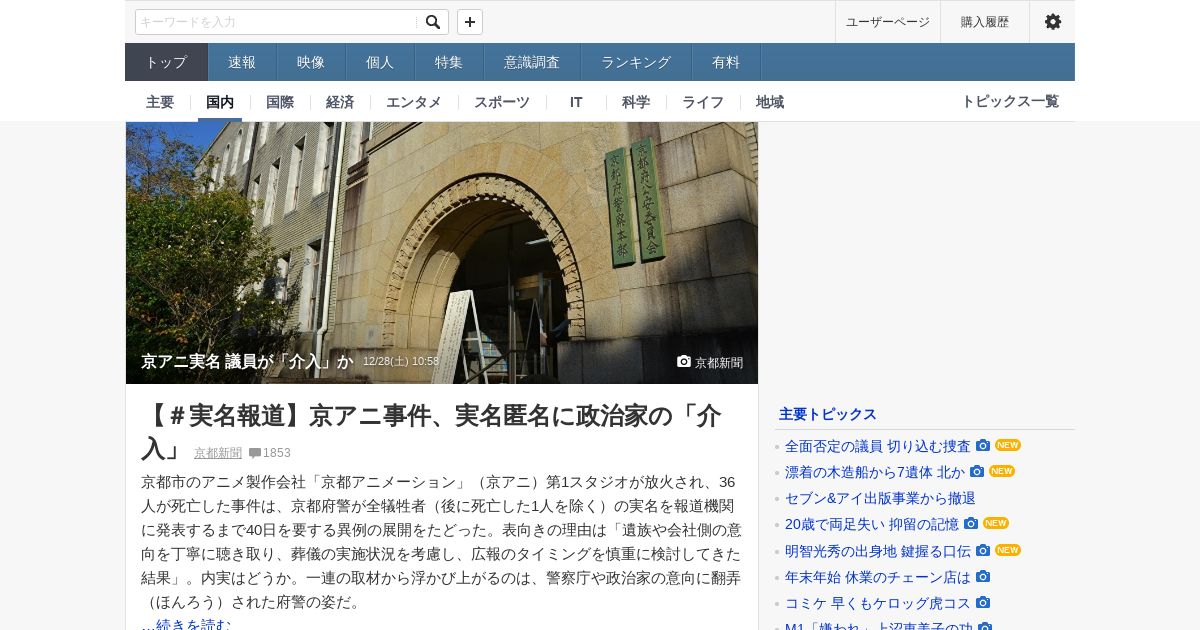Screen dimensions: 1200x630
Task: Click NEW badge next to 漂着の木造船
Action: (x=1002, y=472)
